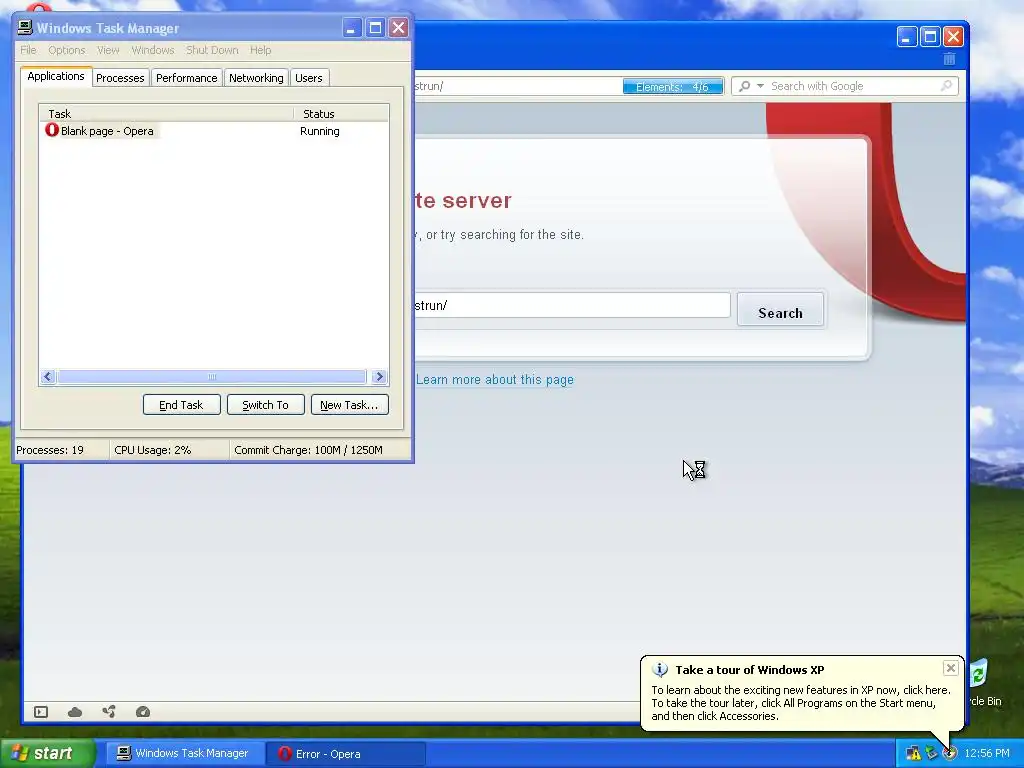Click the Take a tour of Windows XP title

(x=750, y=669)
